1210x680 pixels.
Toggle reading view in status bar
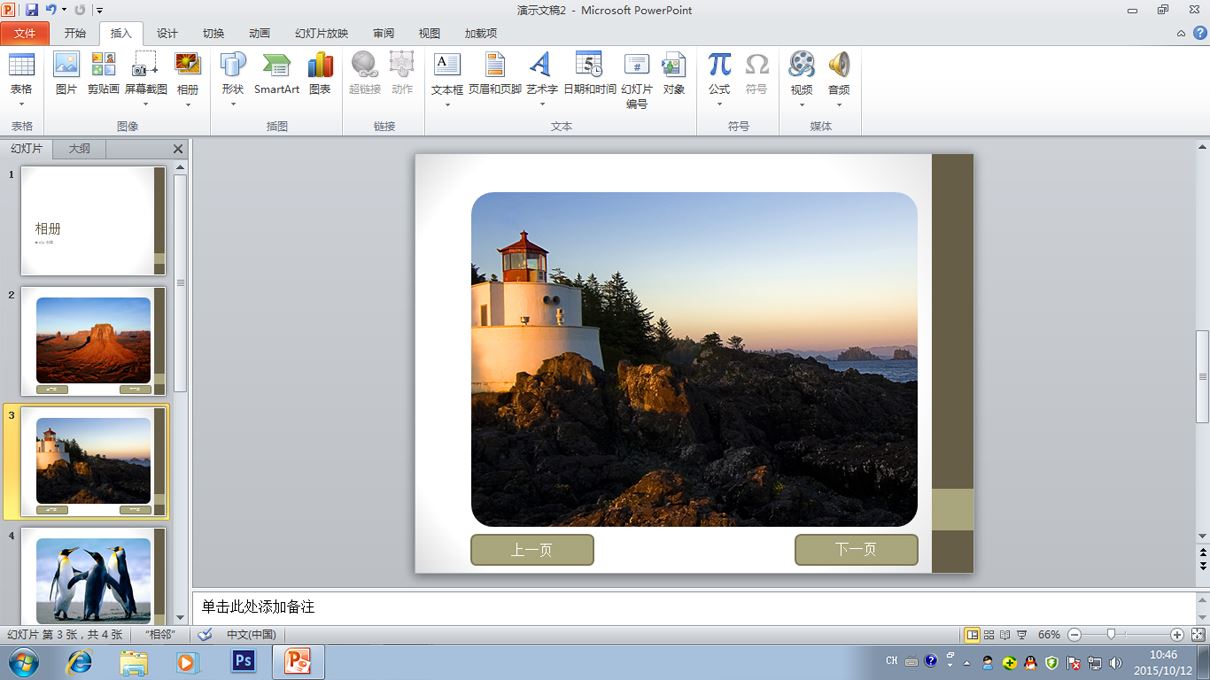pos(1005,635)
